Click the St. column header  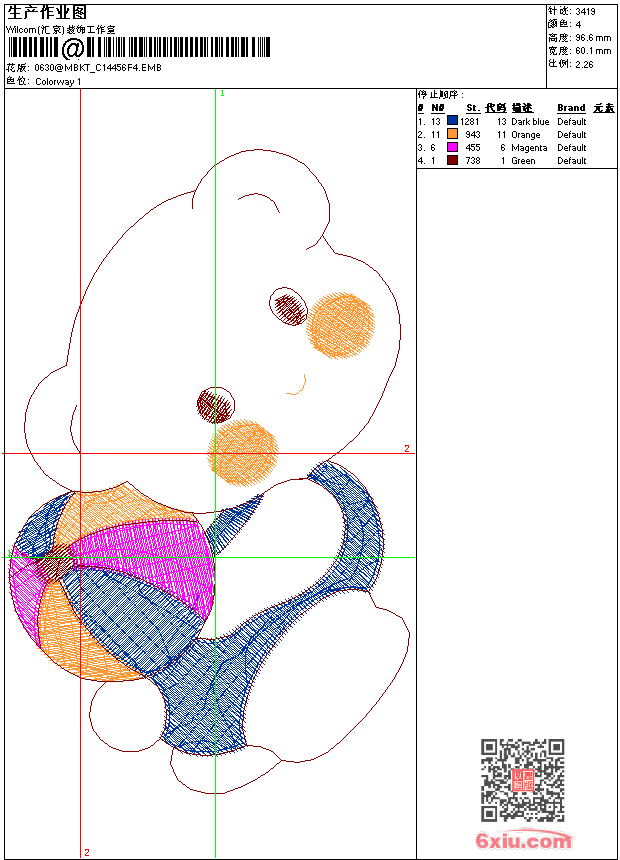click(x=473, y=108)
